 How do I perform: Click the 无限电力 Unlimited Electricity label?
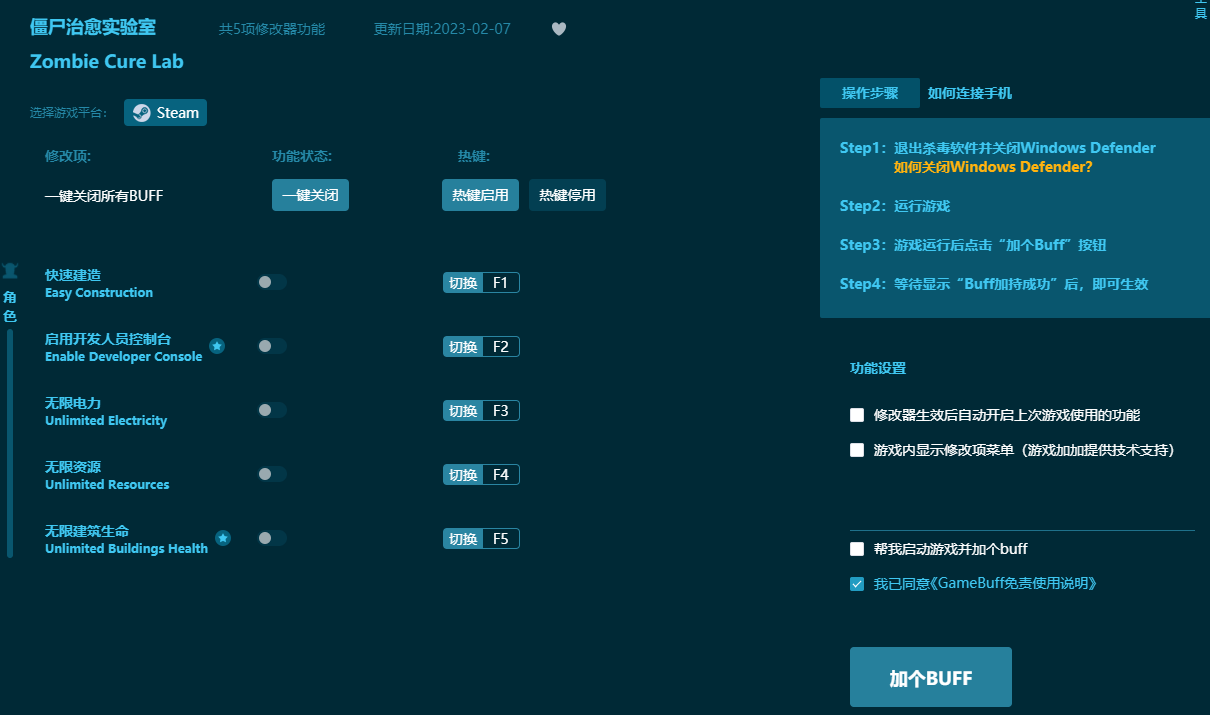(x=106, y=411)
